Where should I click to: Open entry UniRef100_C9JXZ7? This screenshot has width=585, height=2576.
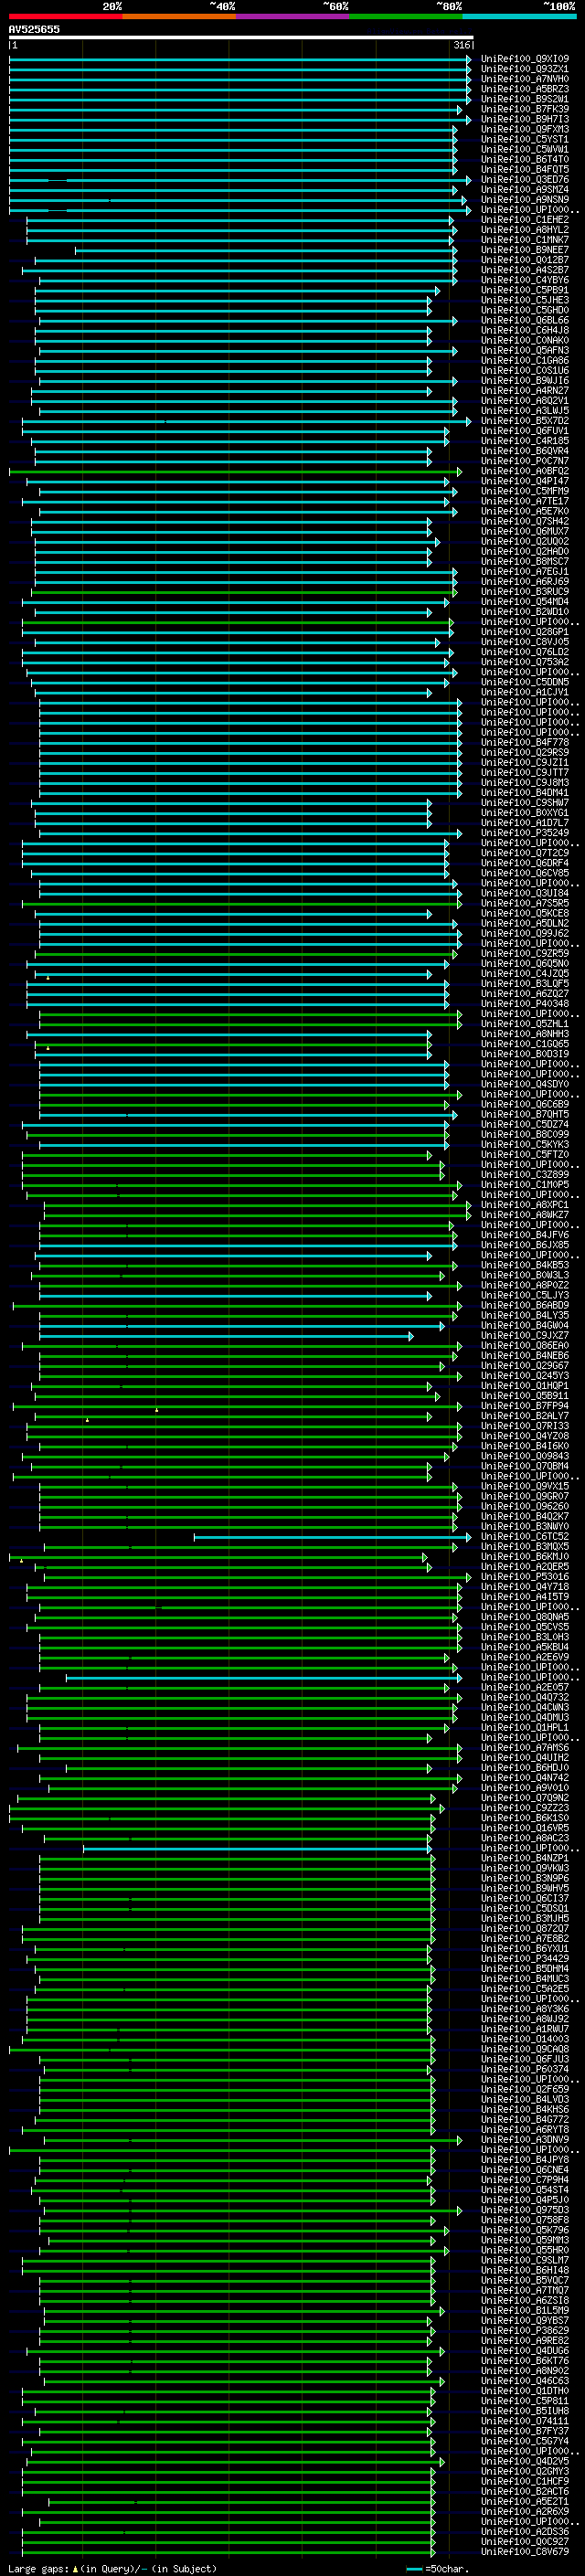tap(525, 1336)
